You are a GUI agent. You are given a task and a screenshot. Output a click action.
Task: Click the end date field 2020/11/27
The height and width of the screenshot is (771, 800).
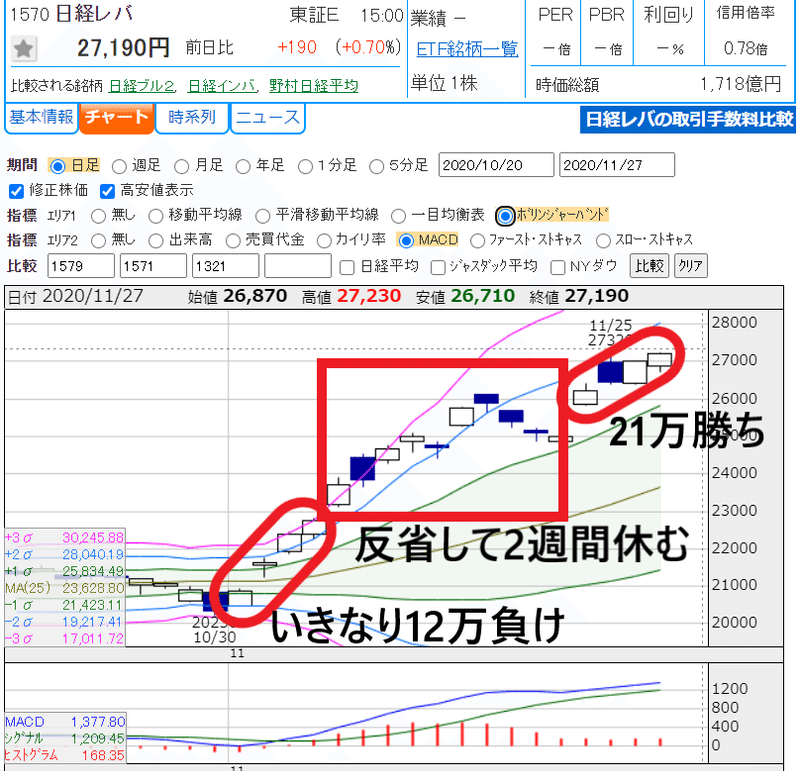(617, 165)
